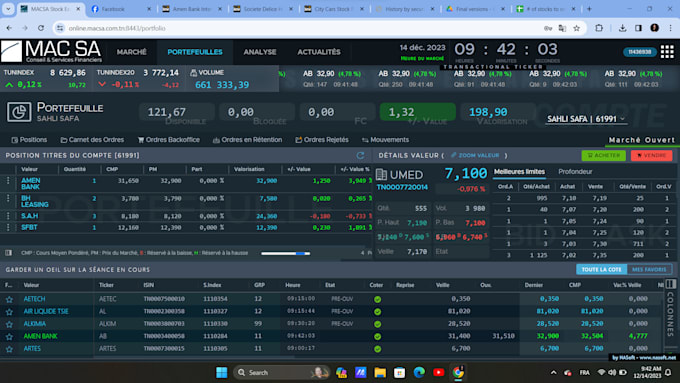Viewport: 680px width, 383px height.
Task: Click the Acheter button
Action: tap(603, 155)
